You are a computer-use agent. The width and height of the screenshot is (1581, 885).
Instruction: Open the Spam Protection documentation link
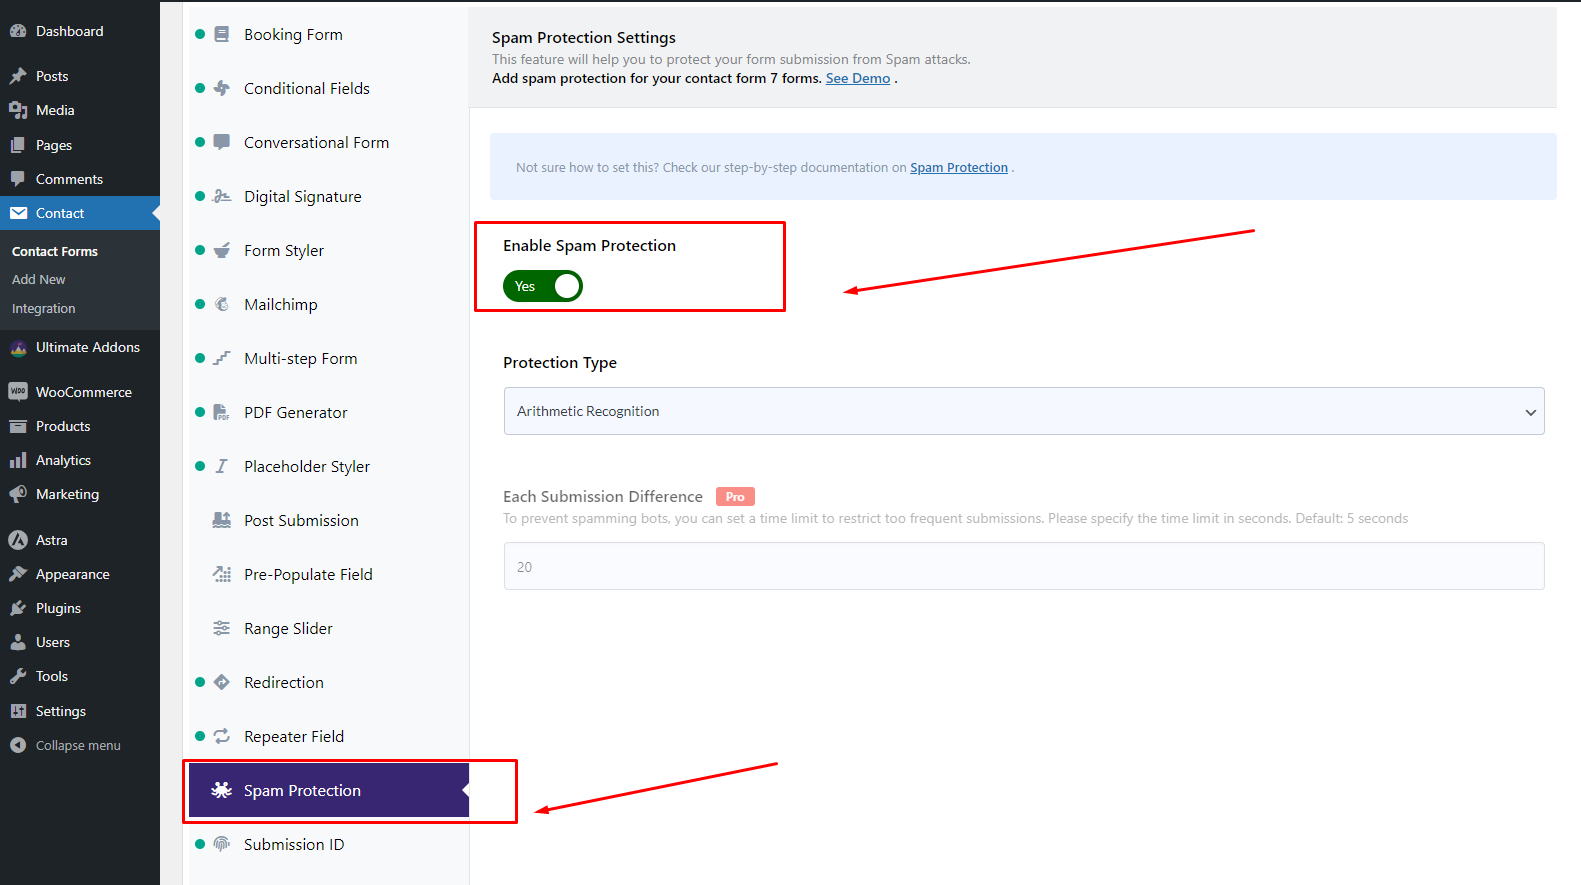coord(958,168)
